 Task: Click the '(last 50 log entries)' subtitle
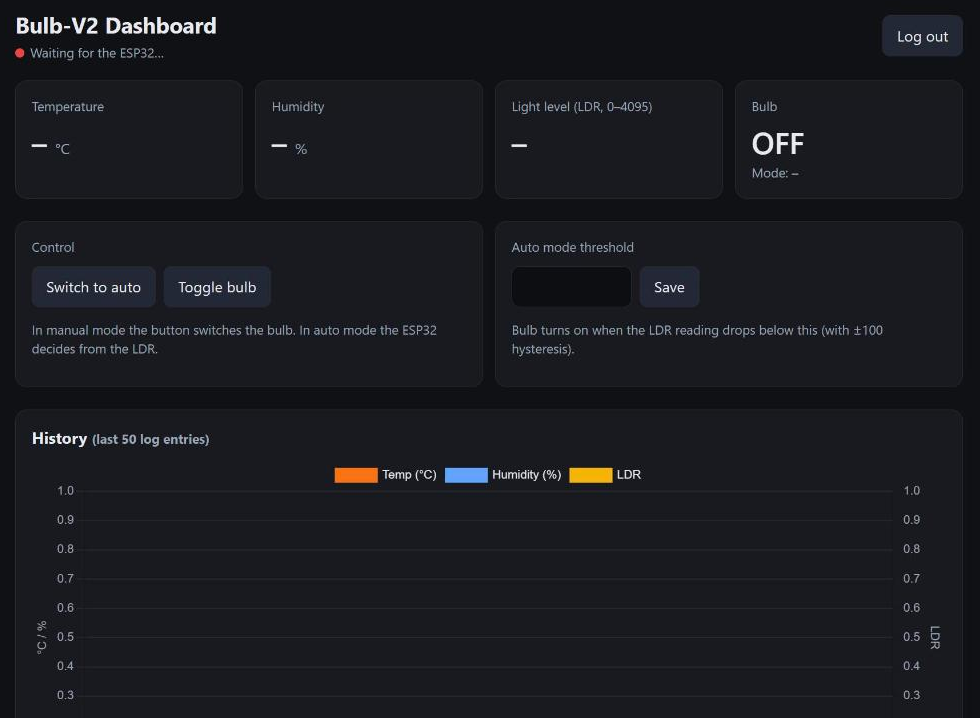[x=151, y=439]
